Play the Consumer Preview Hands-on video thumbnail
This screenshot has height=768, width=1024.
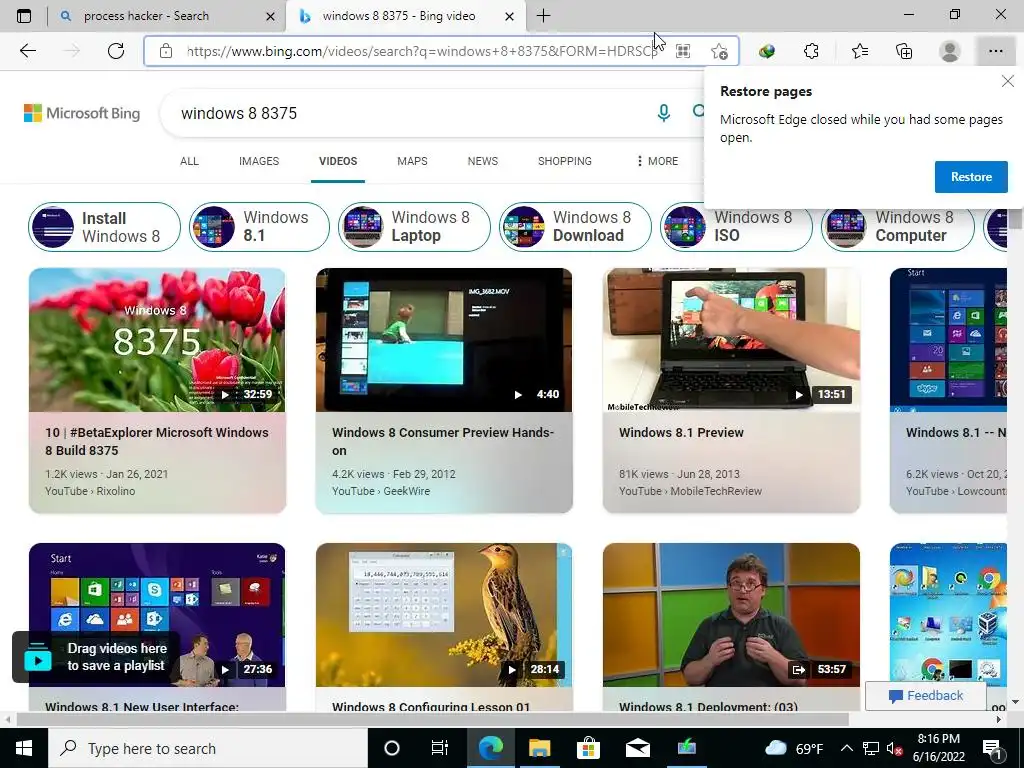click(x=444, y=340)
